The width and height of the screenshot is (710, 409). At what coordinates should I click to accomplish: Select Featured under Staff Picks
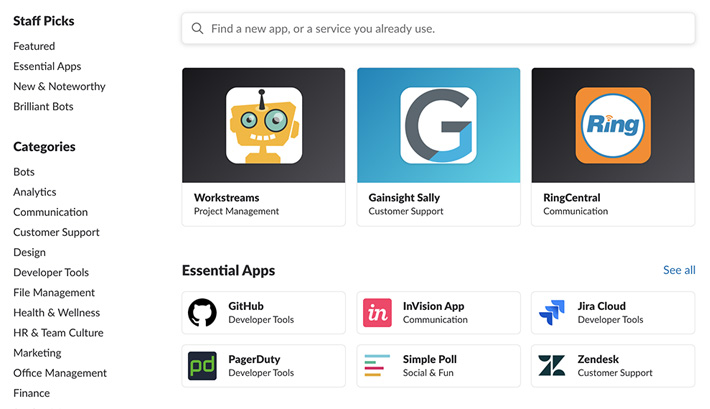[x=34, y=46]
